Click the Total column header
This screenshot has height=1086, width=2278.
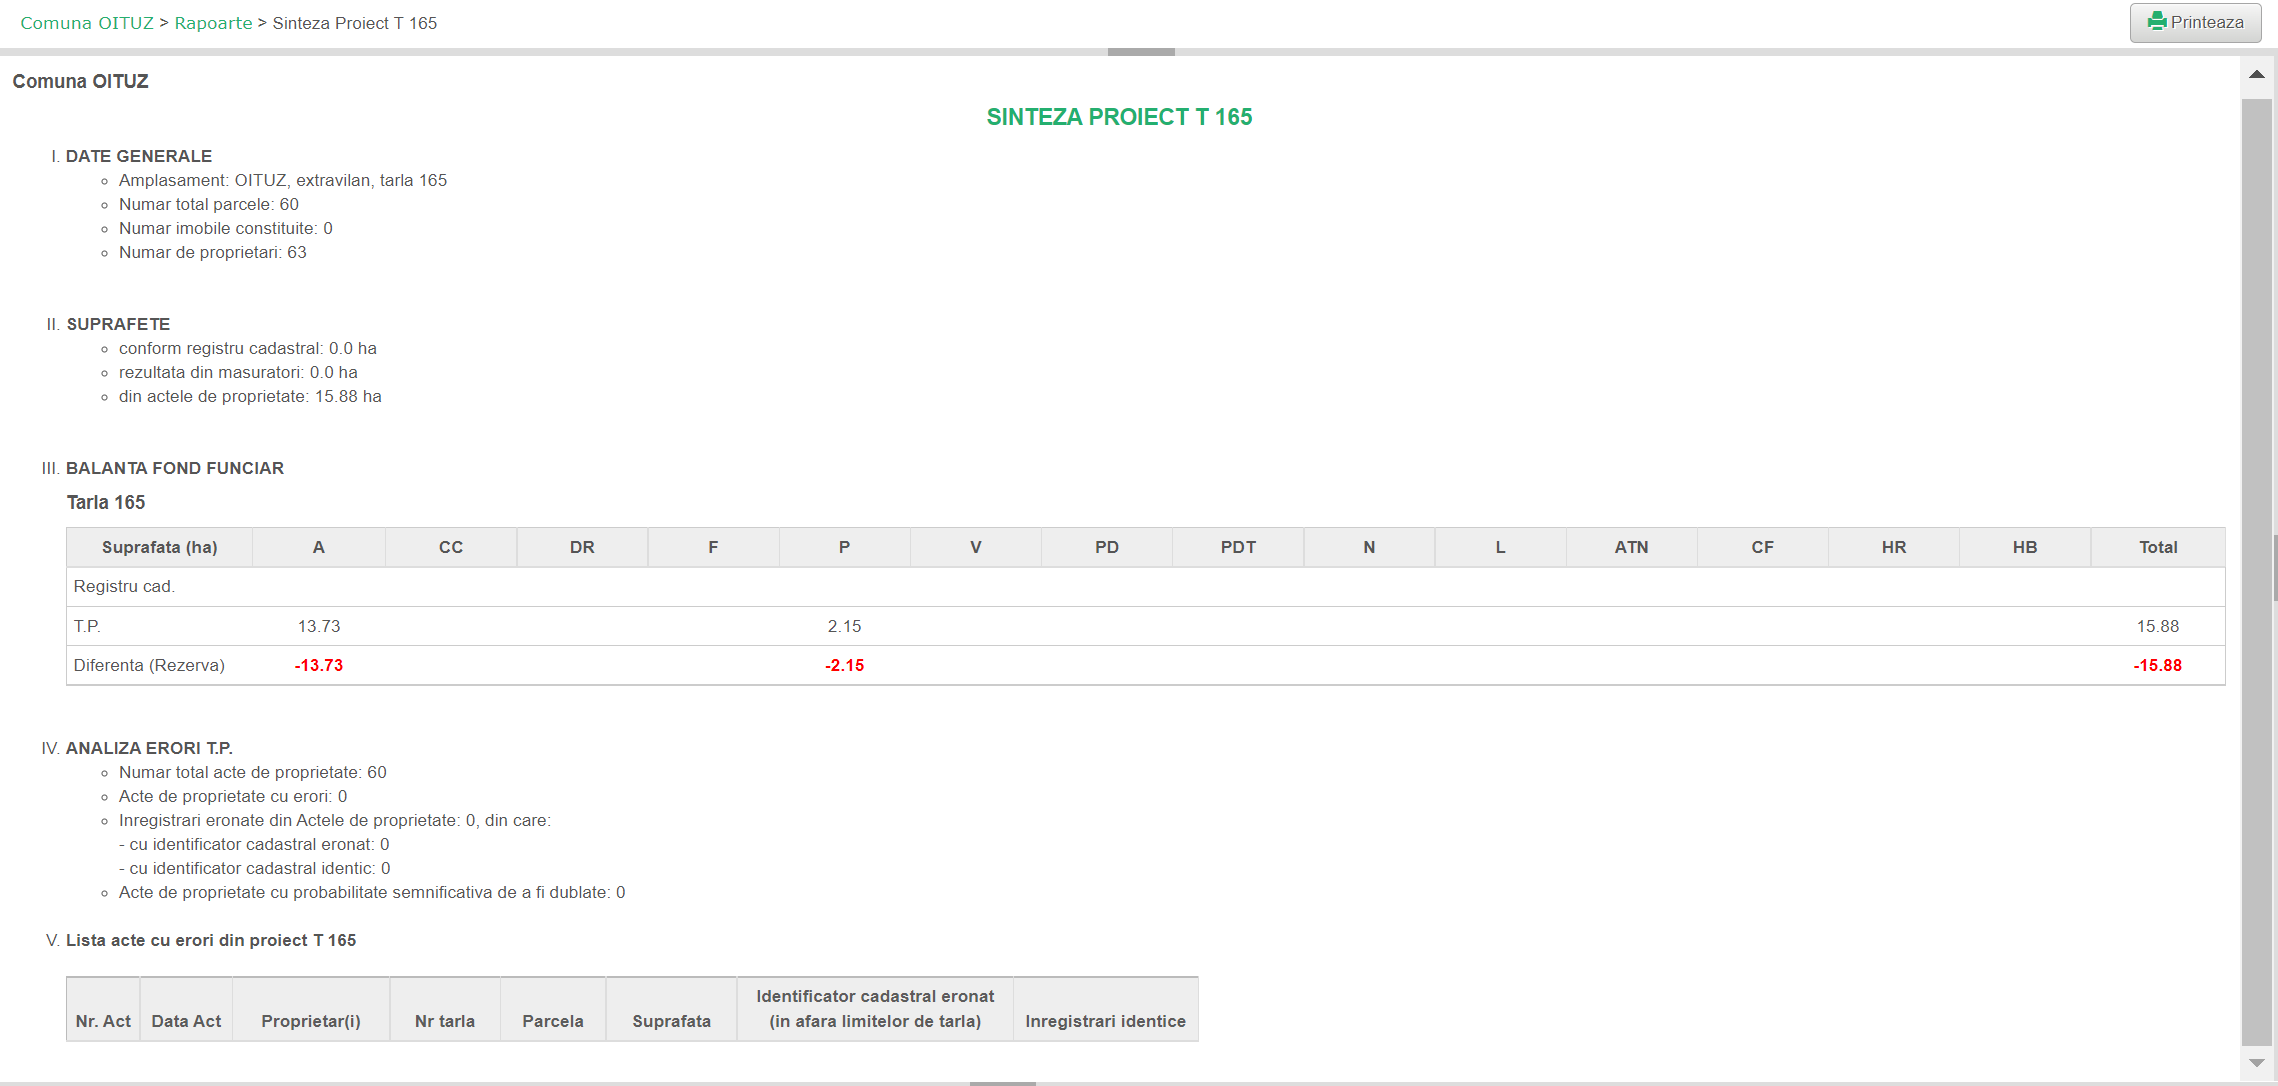point(2157,547)
